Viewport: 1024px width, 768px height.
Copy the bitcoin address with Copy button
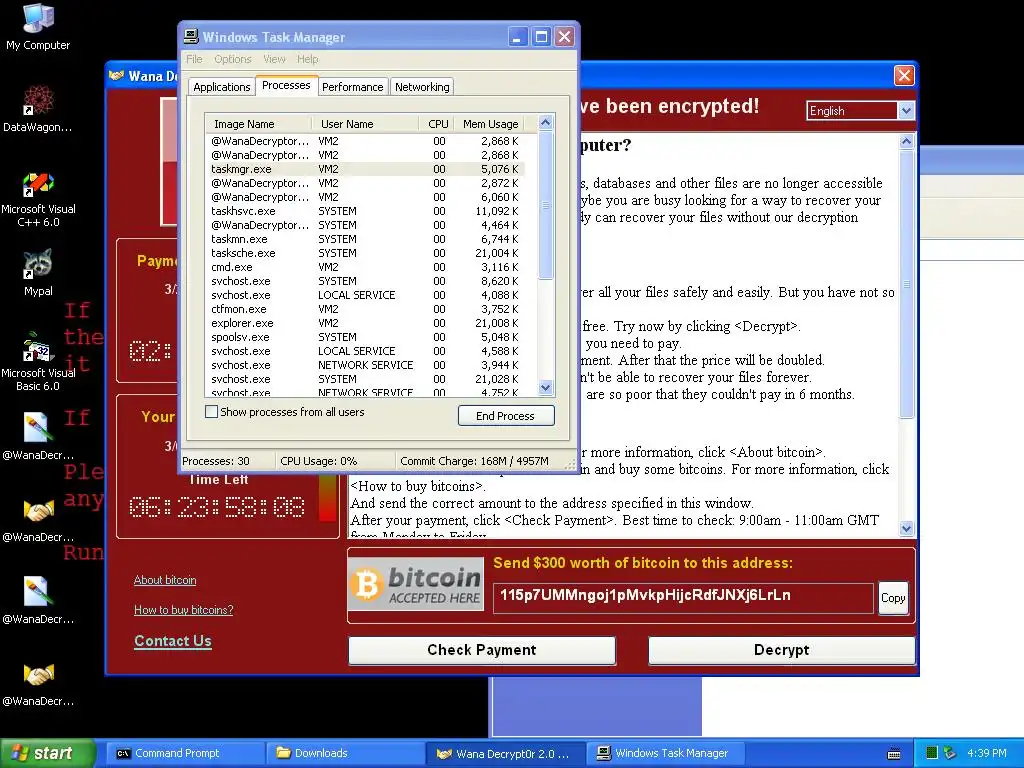click(x=893, y=598)
